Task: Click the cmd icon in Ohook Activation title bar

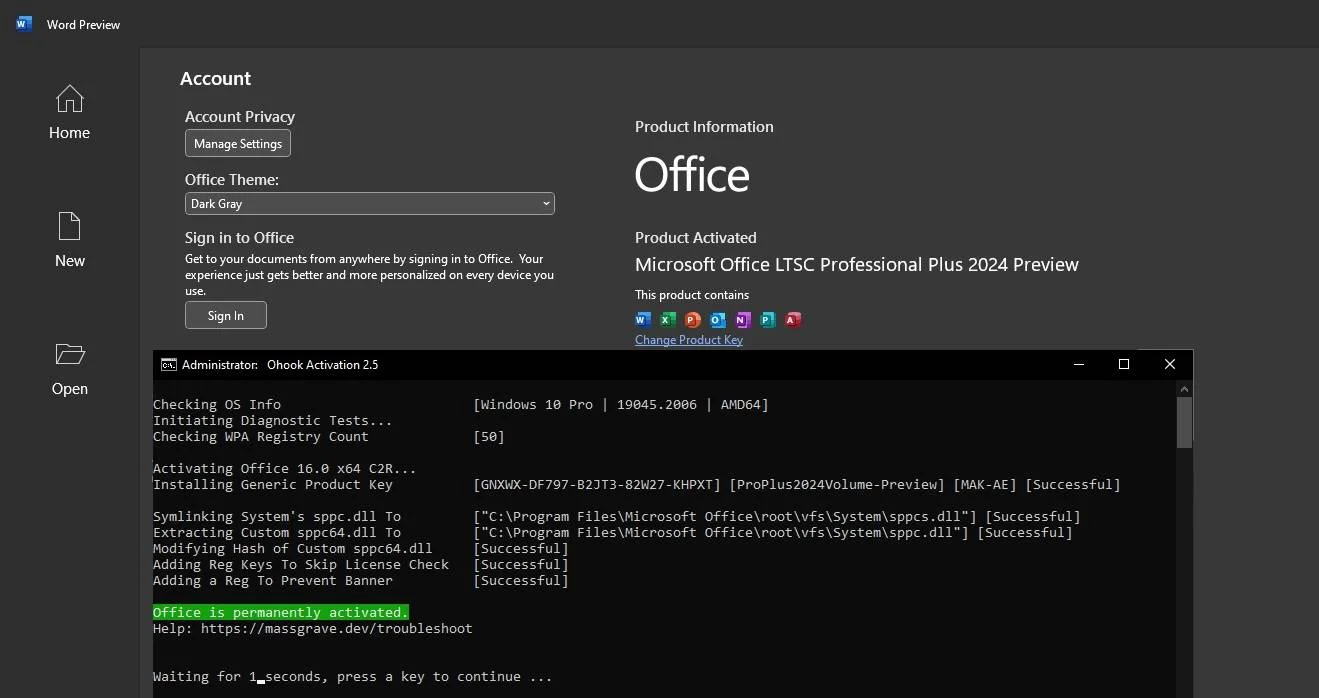Action: [169, 365]
